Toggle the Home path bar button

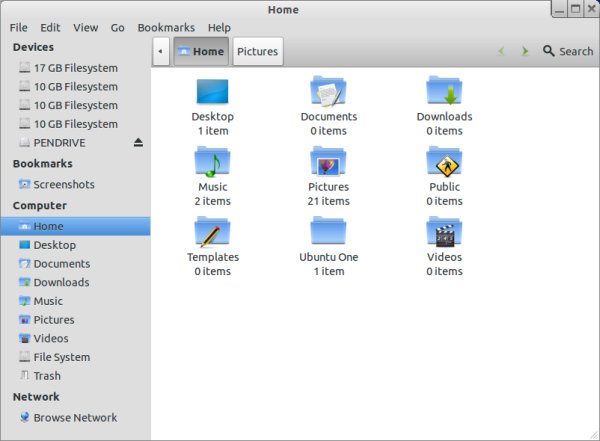pos(201,51)
